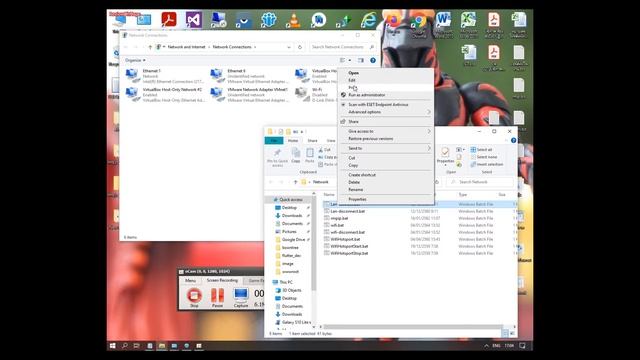Screen dimensions: 640x360
Task: Select the Ethernet 1 network adapter
Action: 164,76
